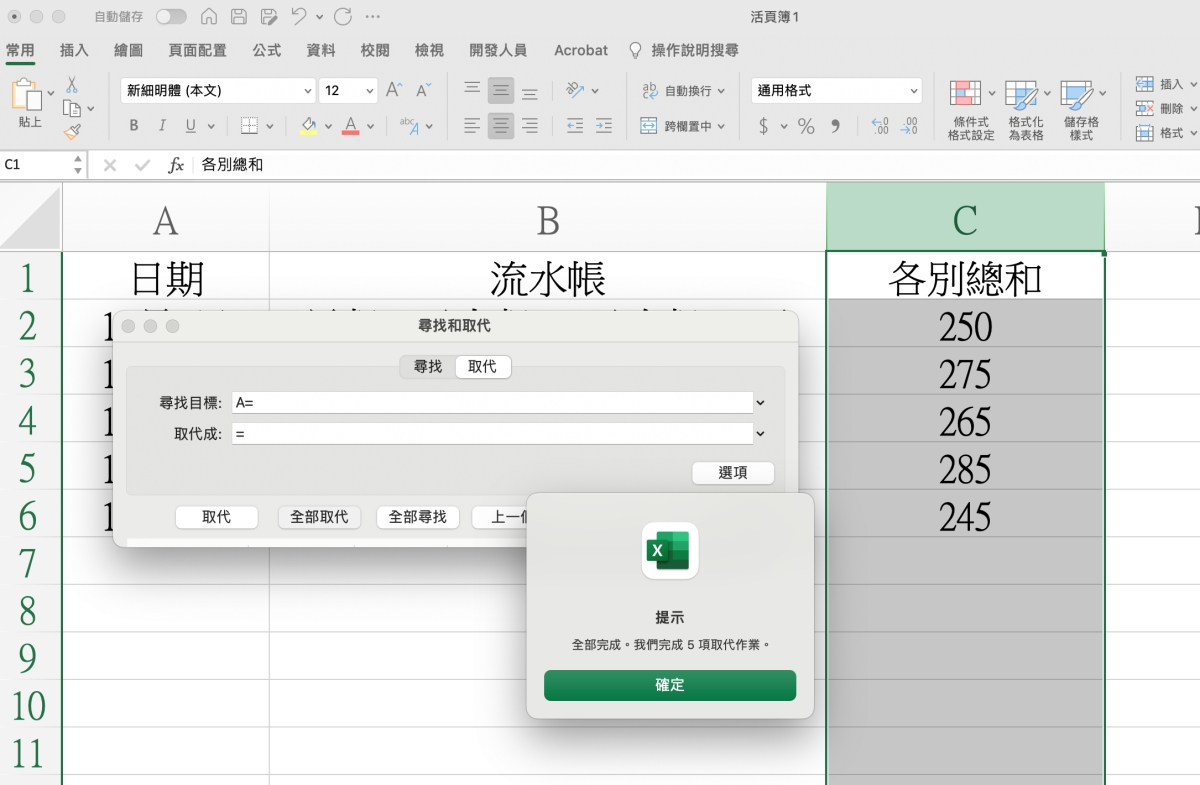Click the fill color yellow swatch icon

pyautogui.click(x=309, y=126)
